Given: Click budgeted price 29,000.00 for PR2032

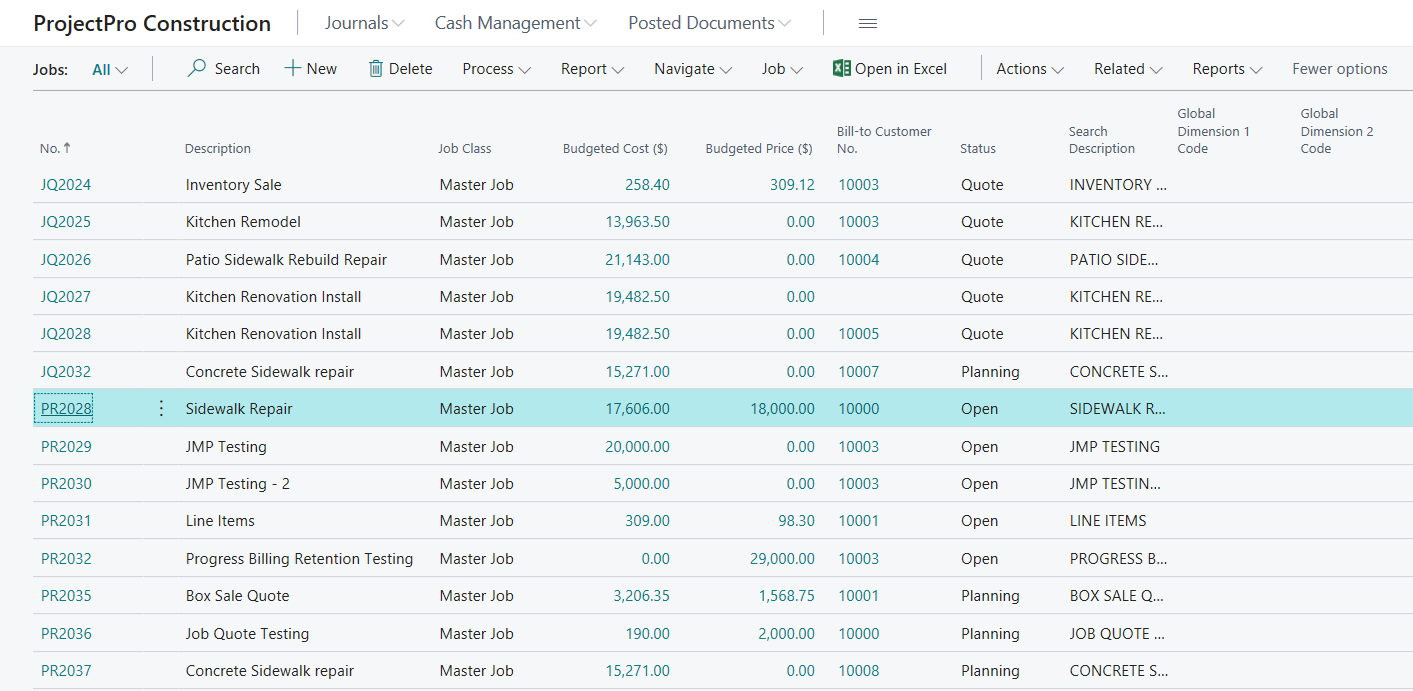Looking at the screenshot, I should 782,559.
